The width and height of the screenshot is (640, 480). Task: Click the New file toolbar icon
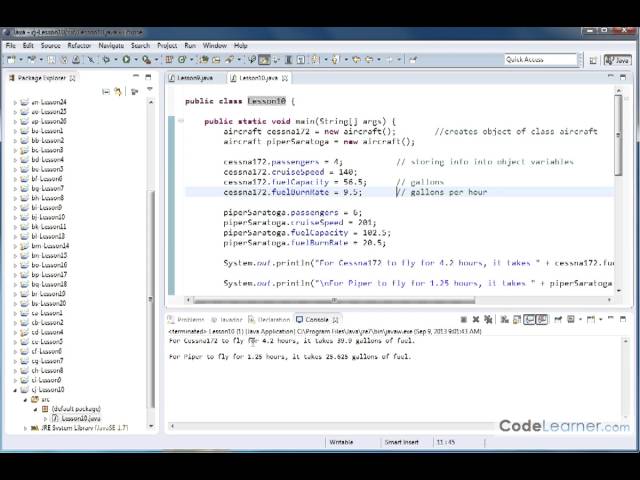[x=11, y=60]
